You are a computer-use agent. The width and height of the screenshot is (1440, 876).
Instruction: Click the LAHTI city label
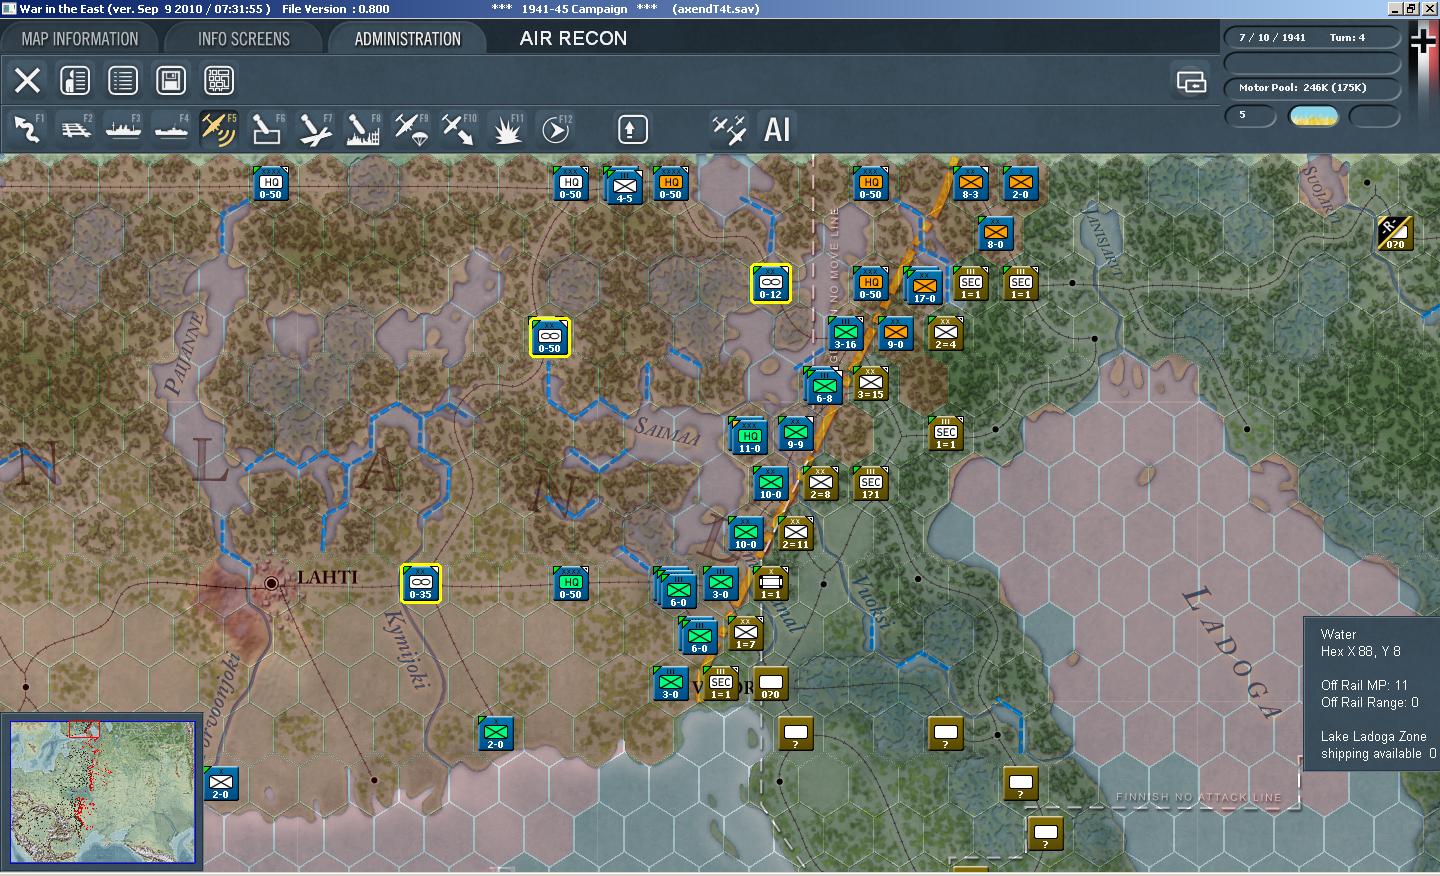(327, 577)
